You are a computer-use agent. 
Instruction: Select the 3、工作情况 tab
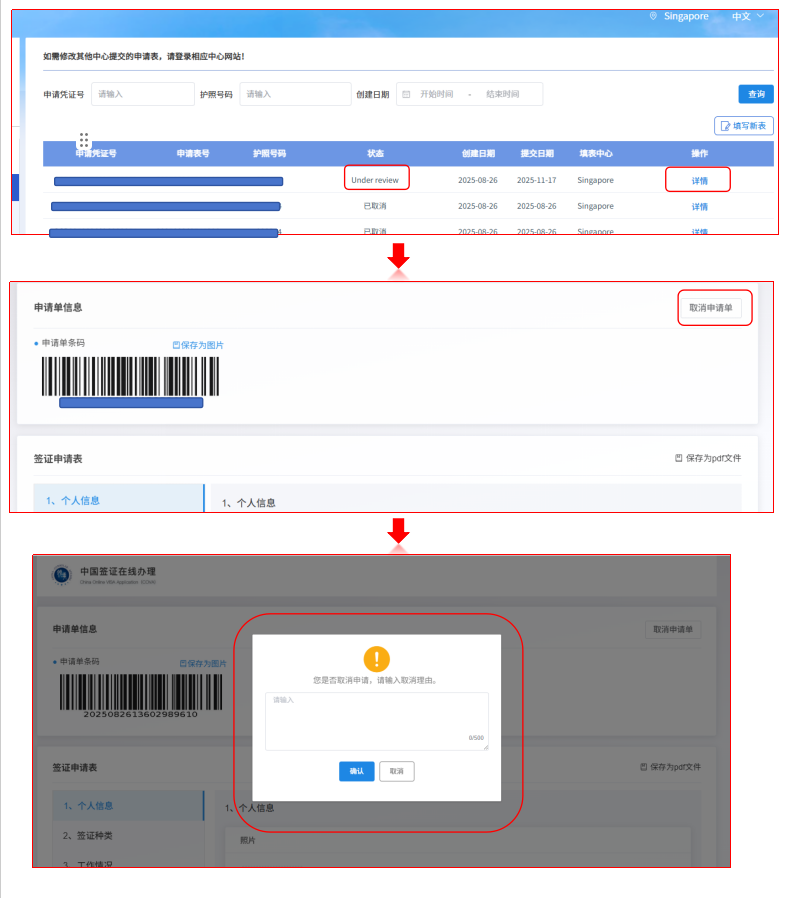click(x=95, y=863)
